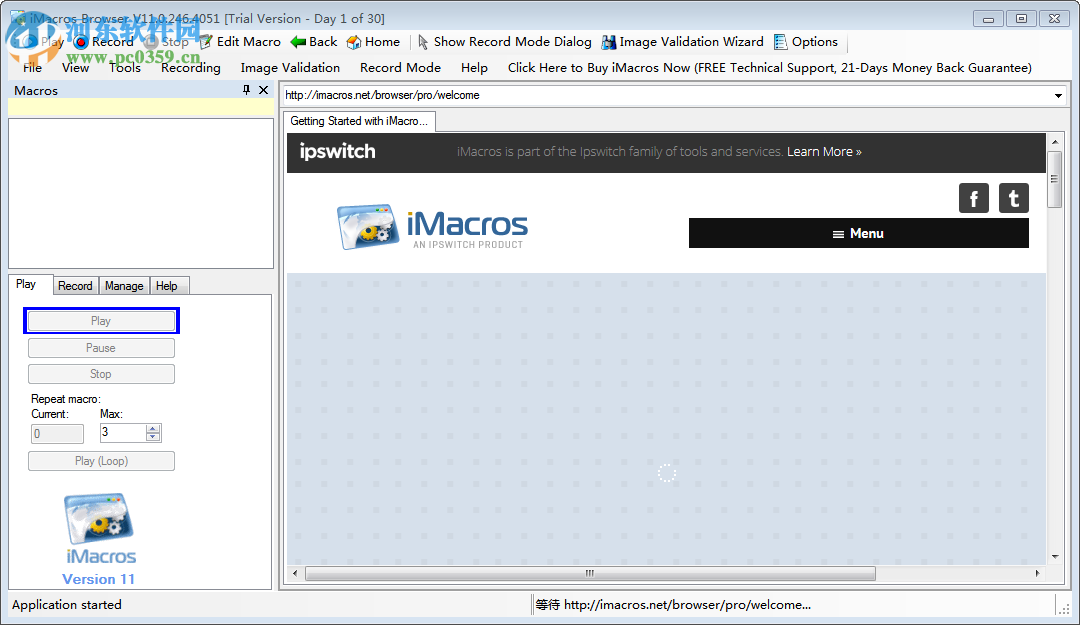
Task: Open the Learn More link
Action: (x=824, y=152)
